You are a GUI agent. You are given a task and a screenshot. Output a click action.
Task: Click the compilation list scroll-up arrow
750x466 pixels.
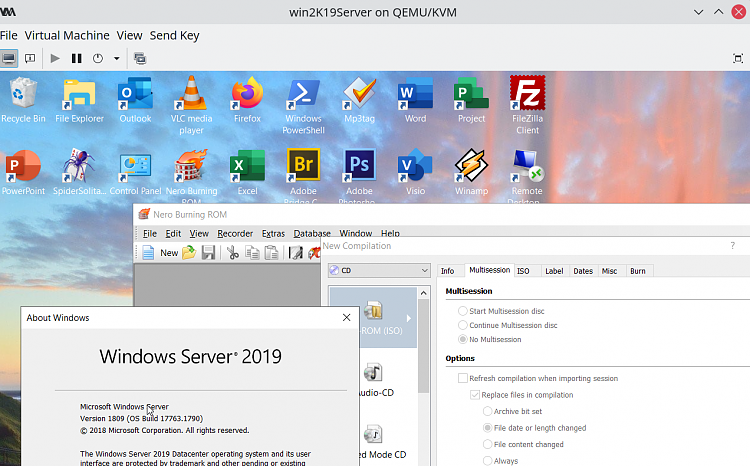click(x=424, y=293)
